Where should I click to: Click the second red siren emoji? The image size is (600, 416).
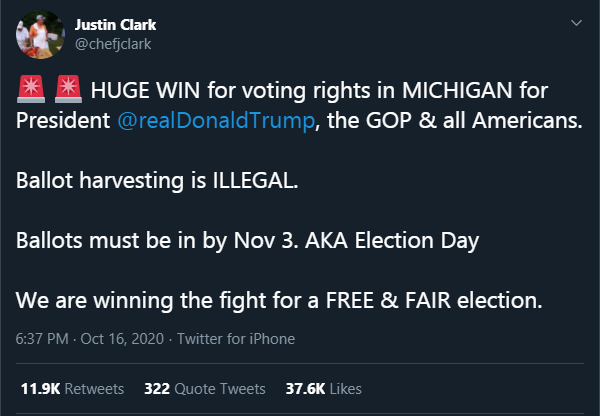(x=68, y=90)
